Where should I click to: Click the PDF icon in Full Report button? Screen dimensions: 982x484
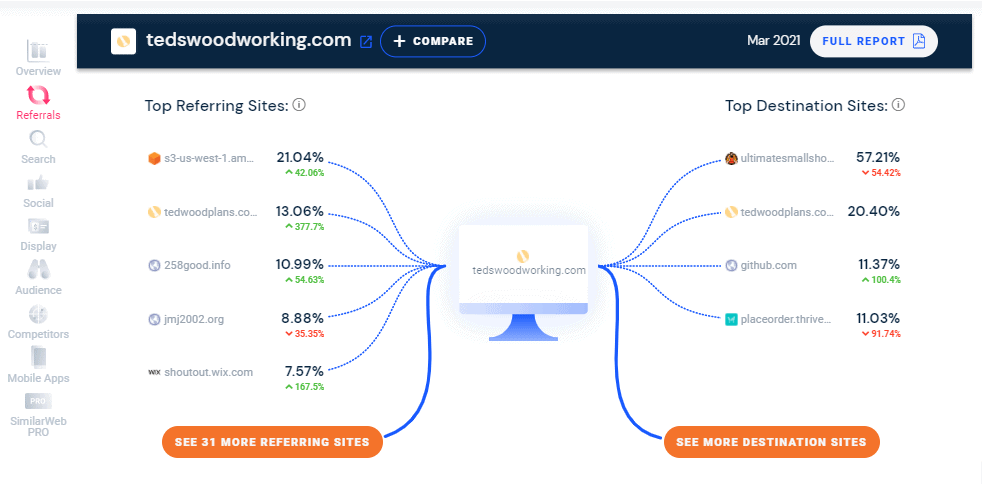coord(919,41)
